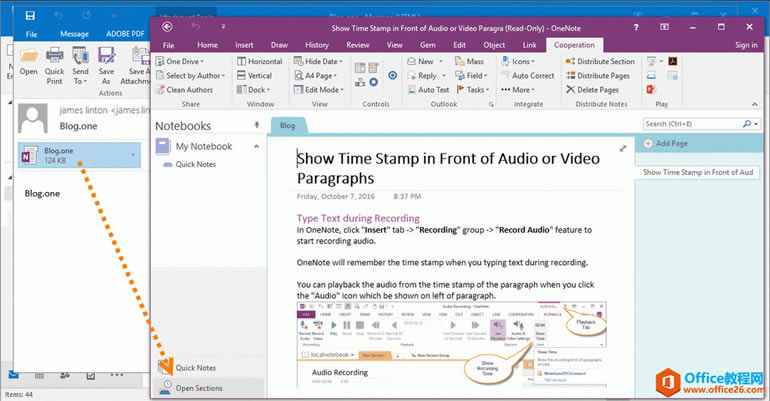The height and width of the screenshot is (401, 770).
Task: Open the Draw ribbon tab
Action: coord(279,45)
